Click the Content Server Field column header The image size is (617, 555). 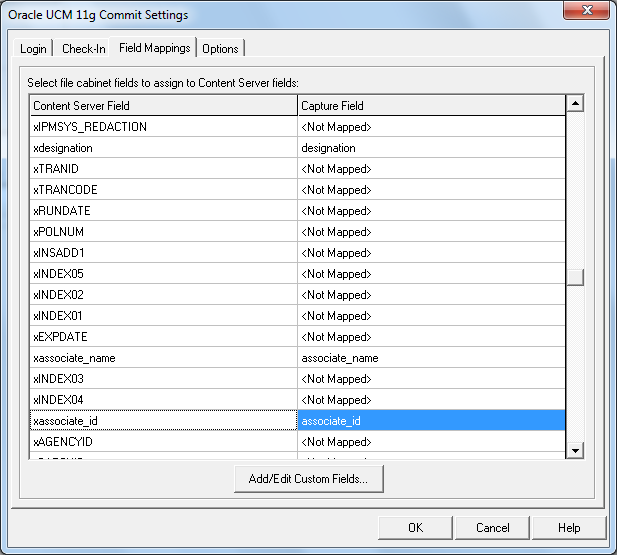coord(163,105)
